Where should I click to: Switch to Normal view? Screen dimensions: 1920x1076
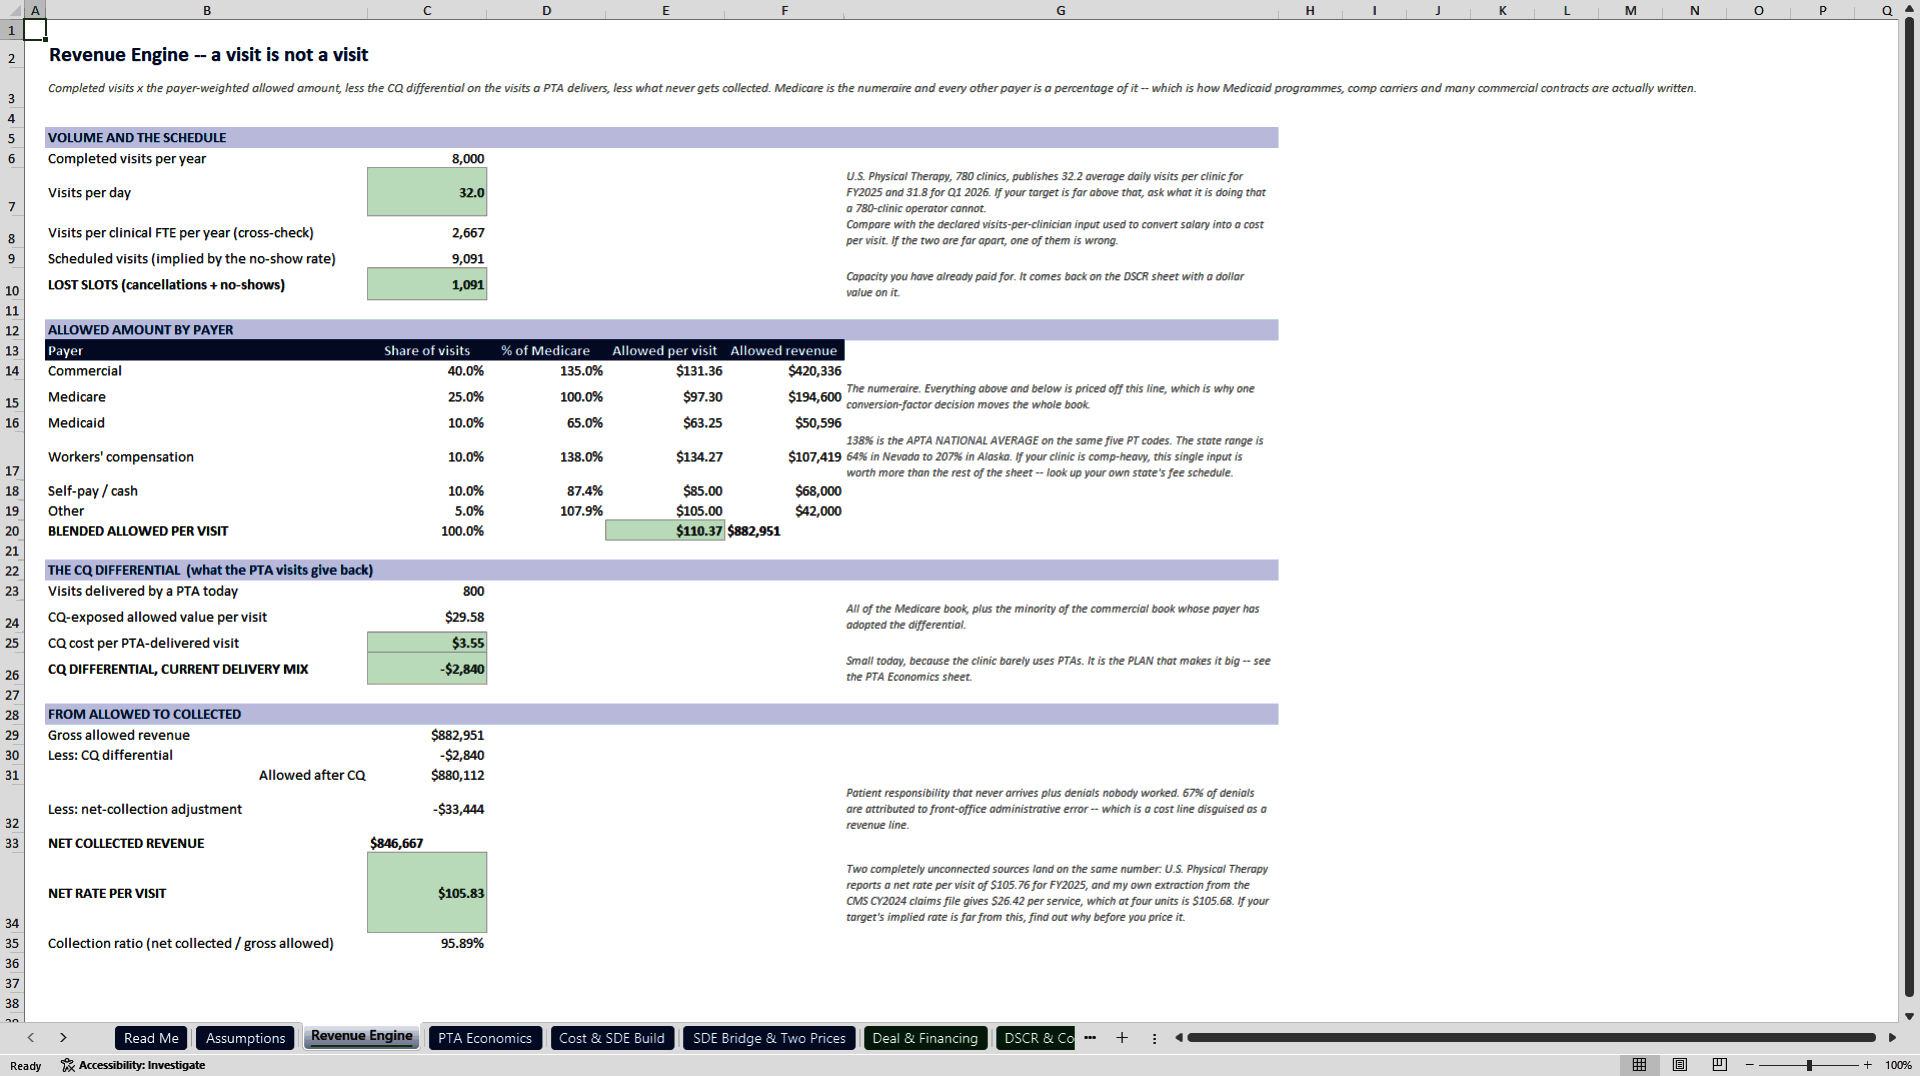[x=1639, y=1065]
